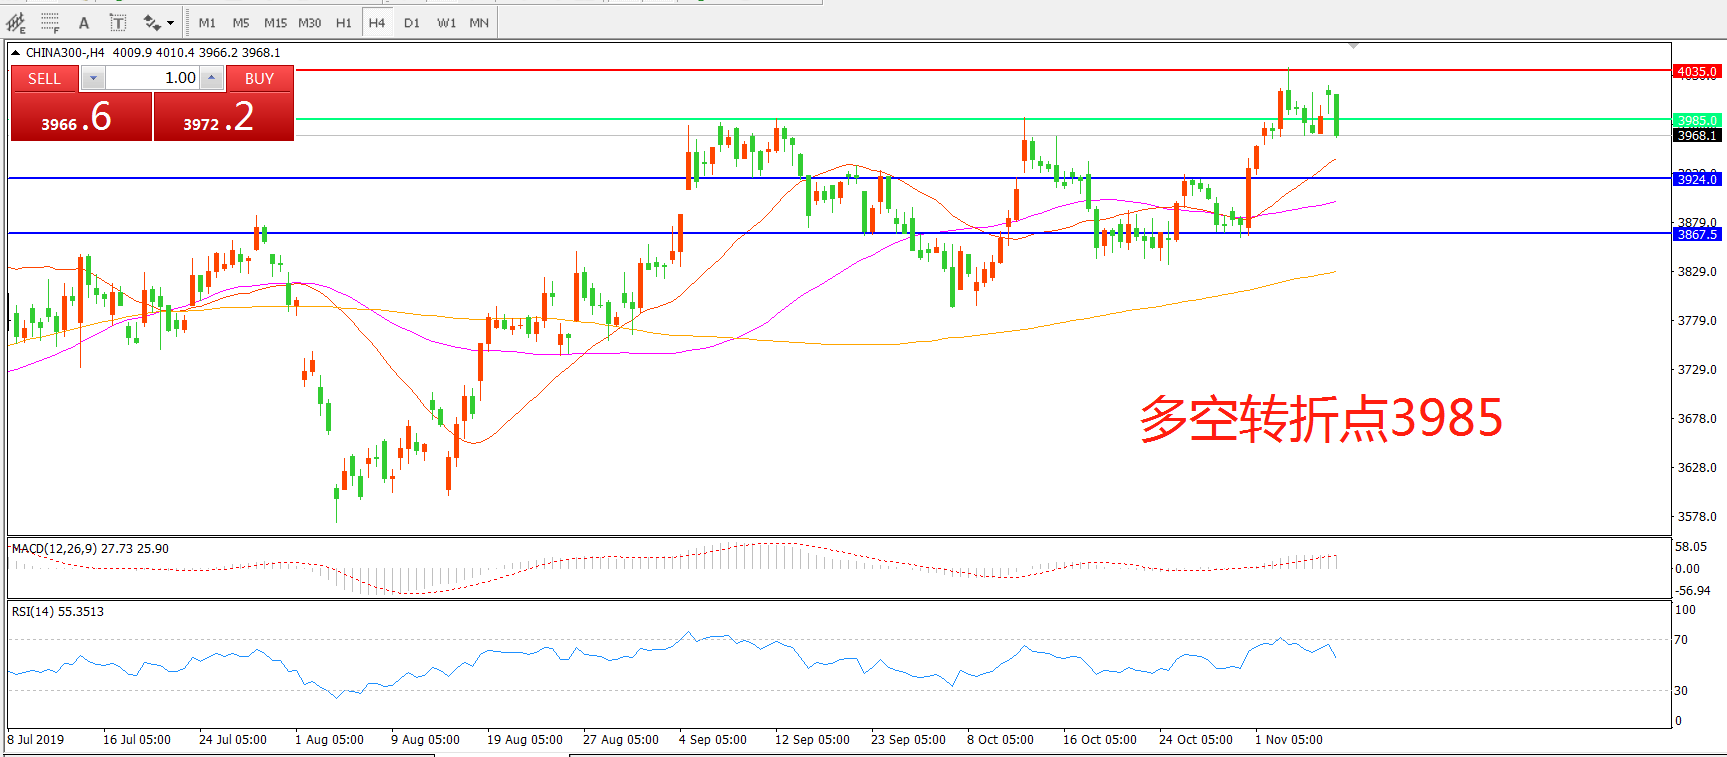Increase lot volume with up arrow
The height and width of the screenshot is (757, 1727).
tap(212, 78)
